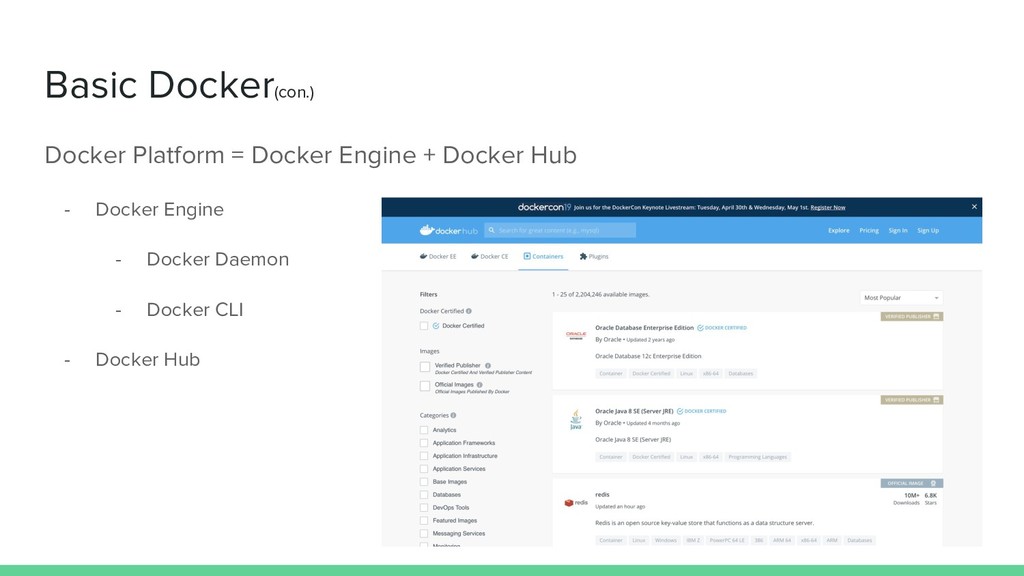Open Oracle Database Enterprise Edition title
Image resolution: width=1024 pixels, height=576 pixels.
point(645,328)
